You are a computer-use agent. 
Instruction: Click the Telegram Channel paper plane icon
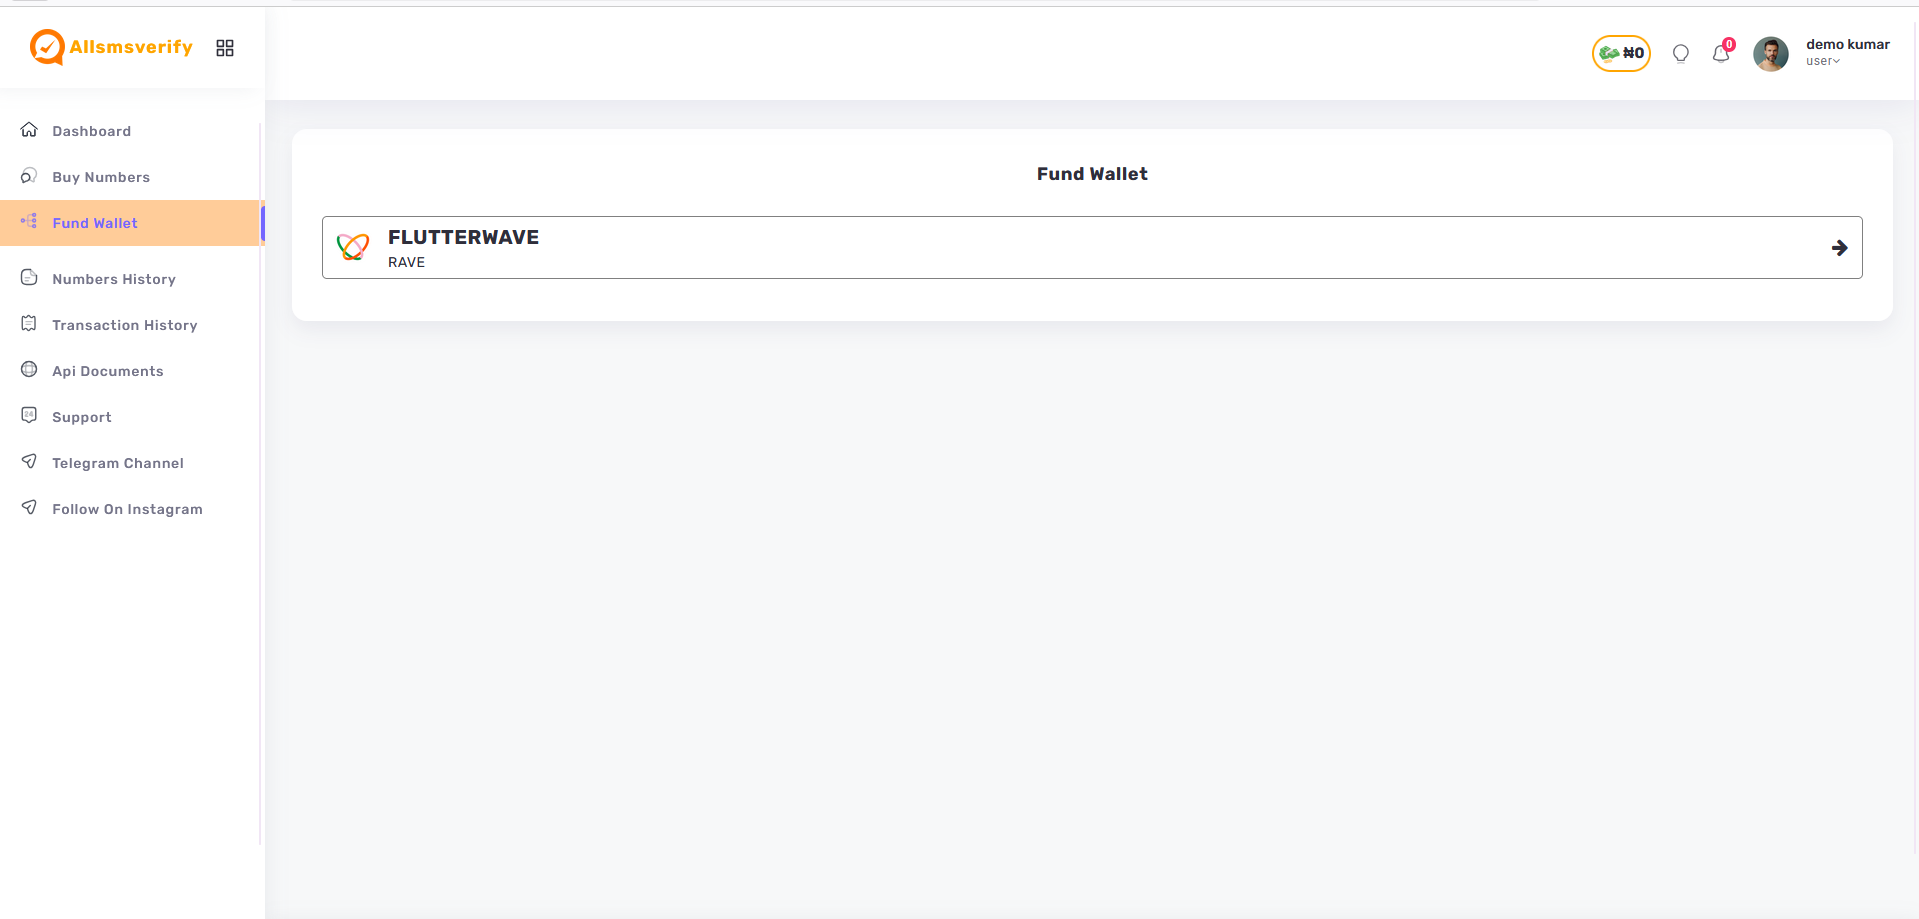(x=29, y=461)
